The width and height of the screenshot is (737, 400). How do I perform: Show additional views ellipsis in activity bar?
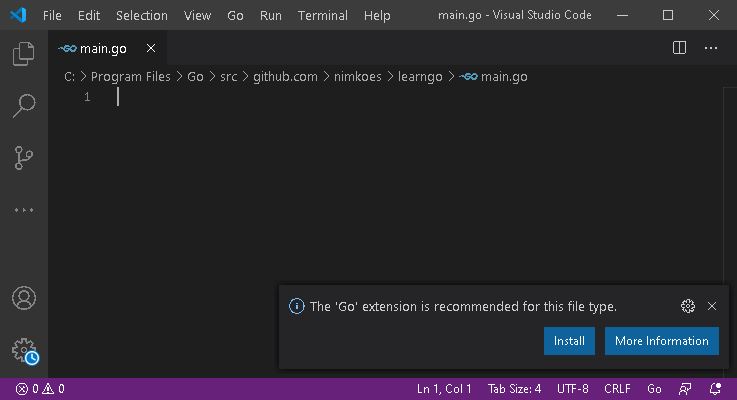[x=24, y=210]
